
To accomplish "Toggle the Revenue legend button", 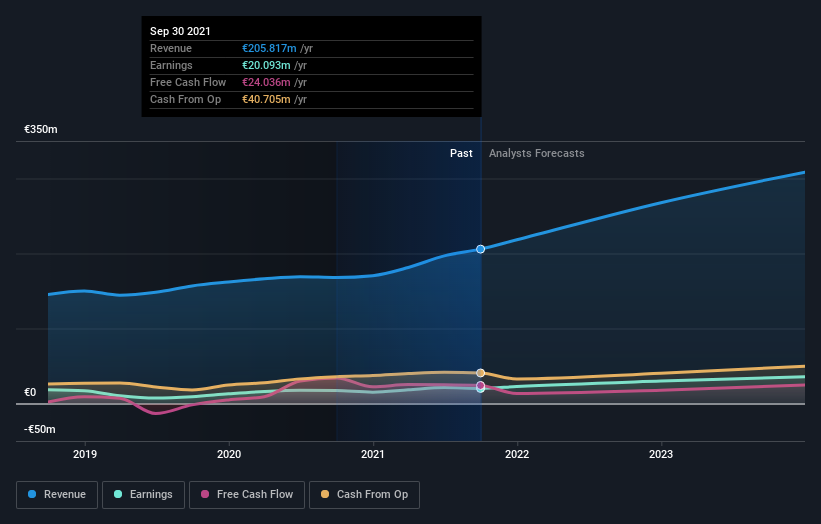I will [x=57, y=495].
